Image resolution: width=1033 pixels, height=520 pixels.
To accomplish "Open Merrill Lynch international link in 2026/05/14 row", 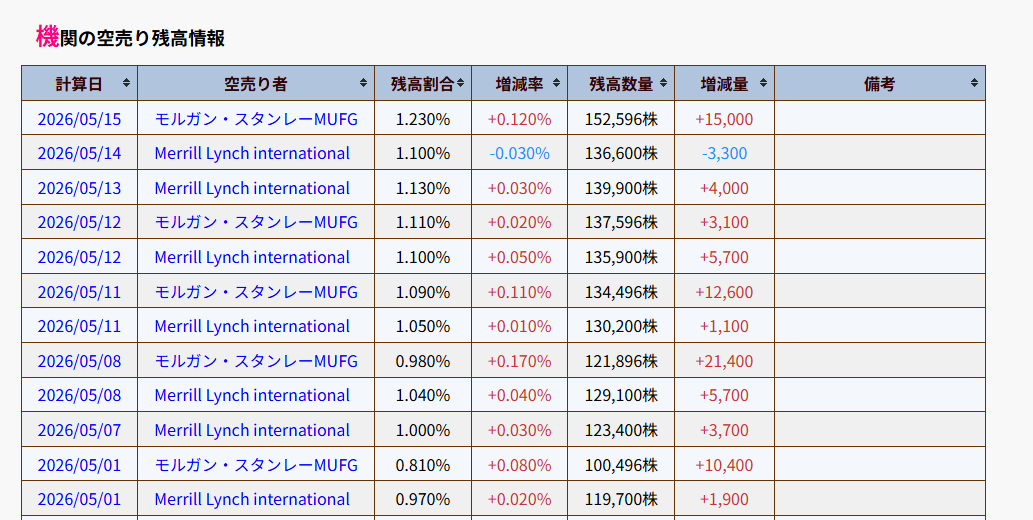I will tap(252, 154).
